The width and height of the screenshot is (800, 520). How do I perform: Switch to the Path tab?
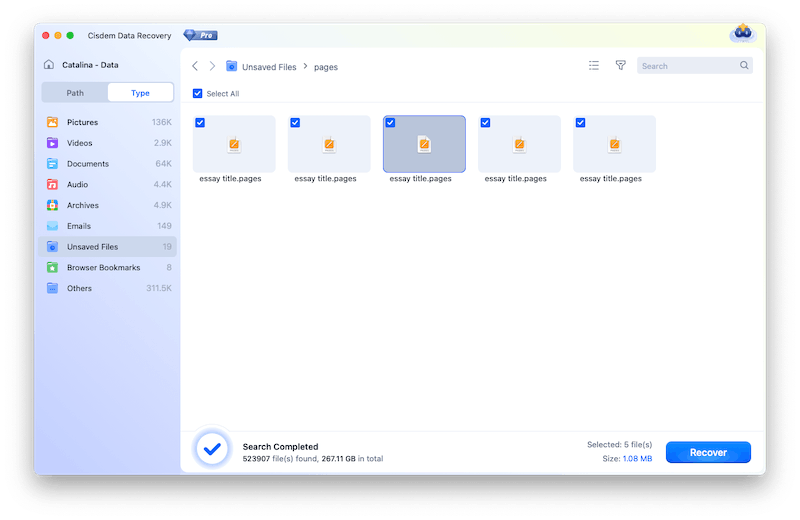click(x=75, y=93)
